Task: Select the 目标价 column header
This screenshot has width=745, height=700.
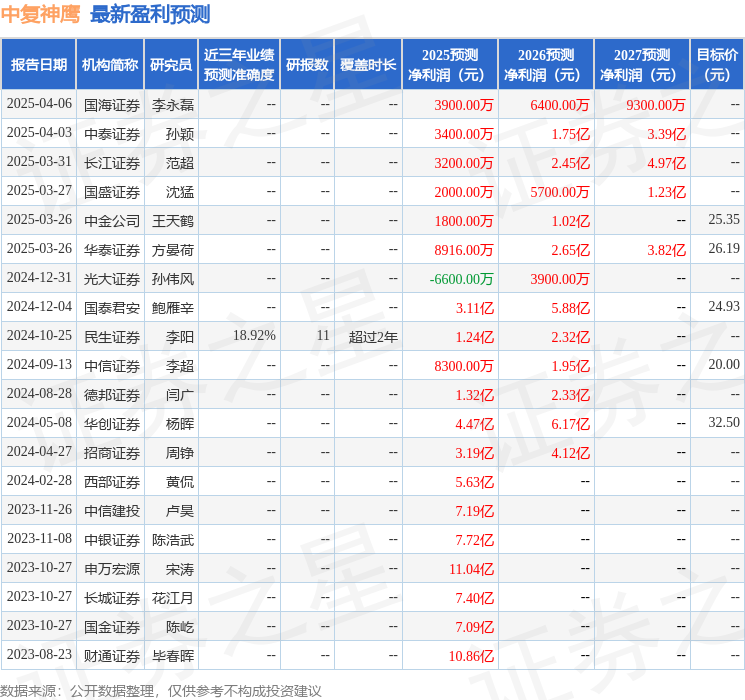Action: click(x=717, y=65)
